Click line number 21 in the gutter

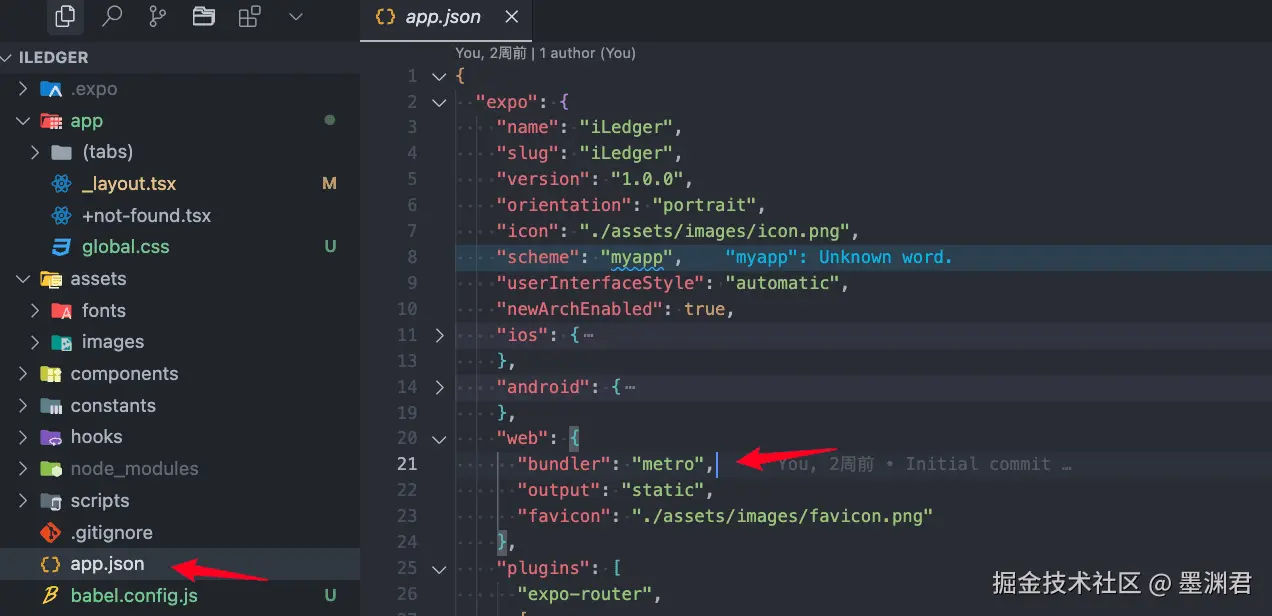406,464
